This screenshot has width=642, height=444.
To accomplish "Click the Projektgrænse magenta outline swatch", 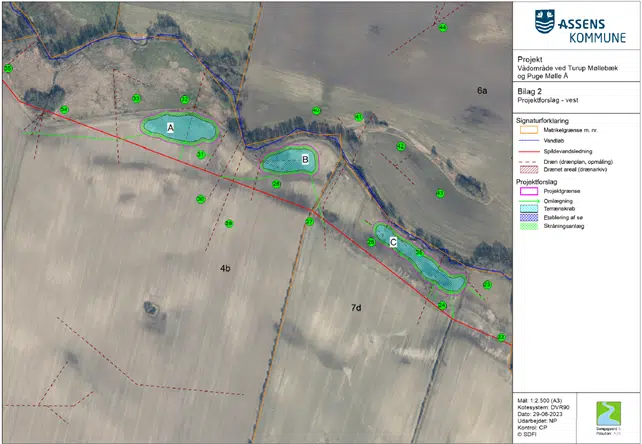I will [x=529, y=190].
